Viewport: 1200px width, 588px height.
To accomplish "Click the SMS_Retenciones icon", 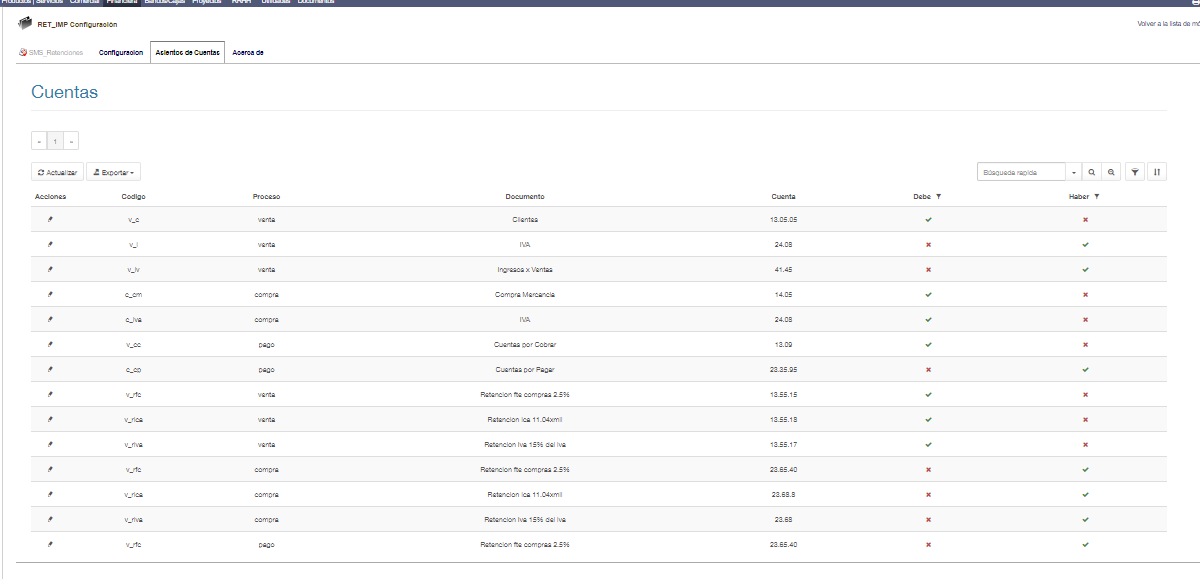I will [22, 52].
